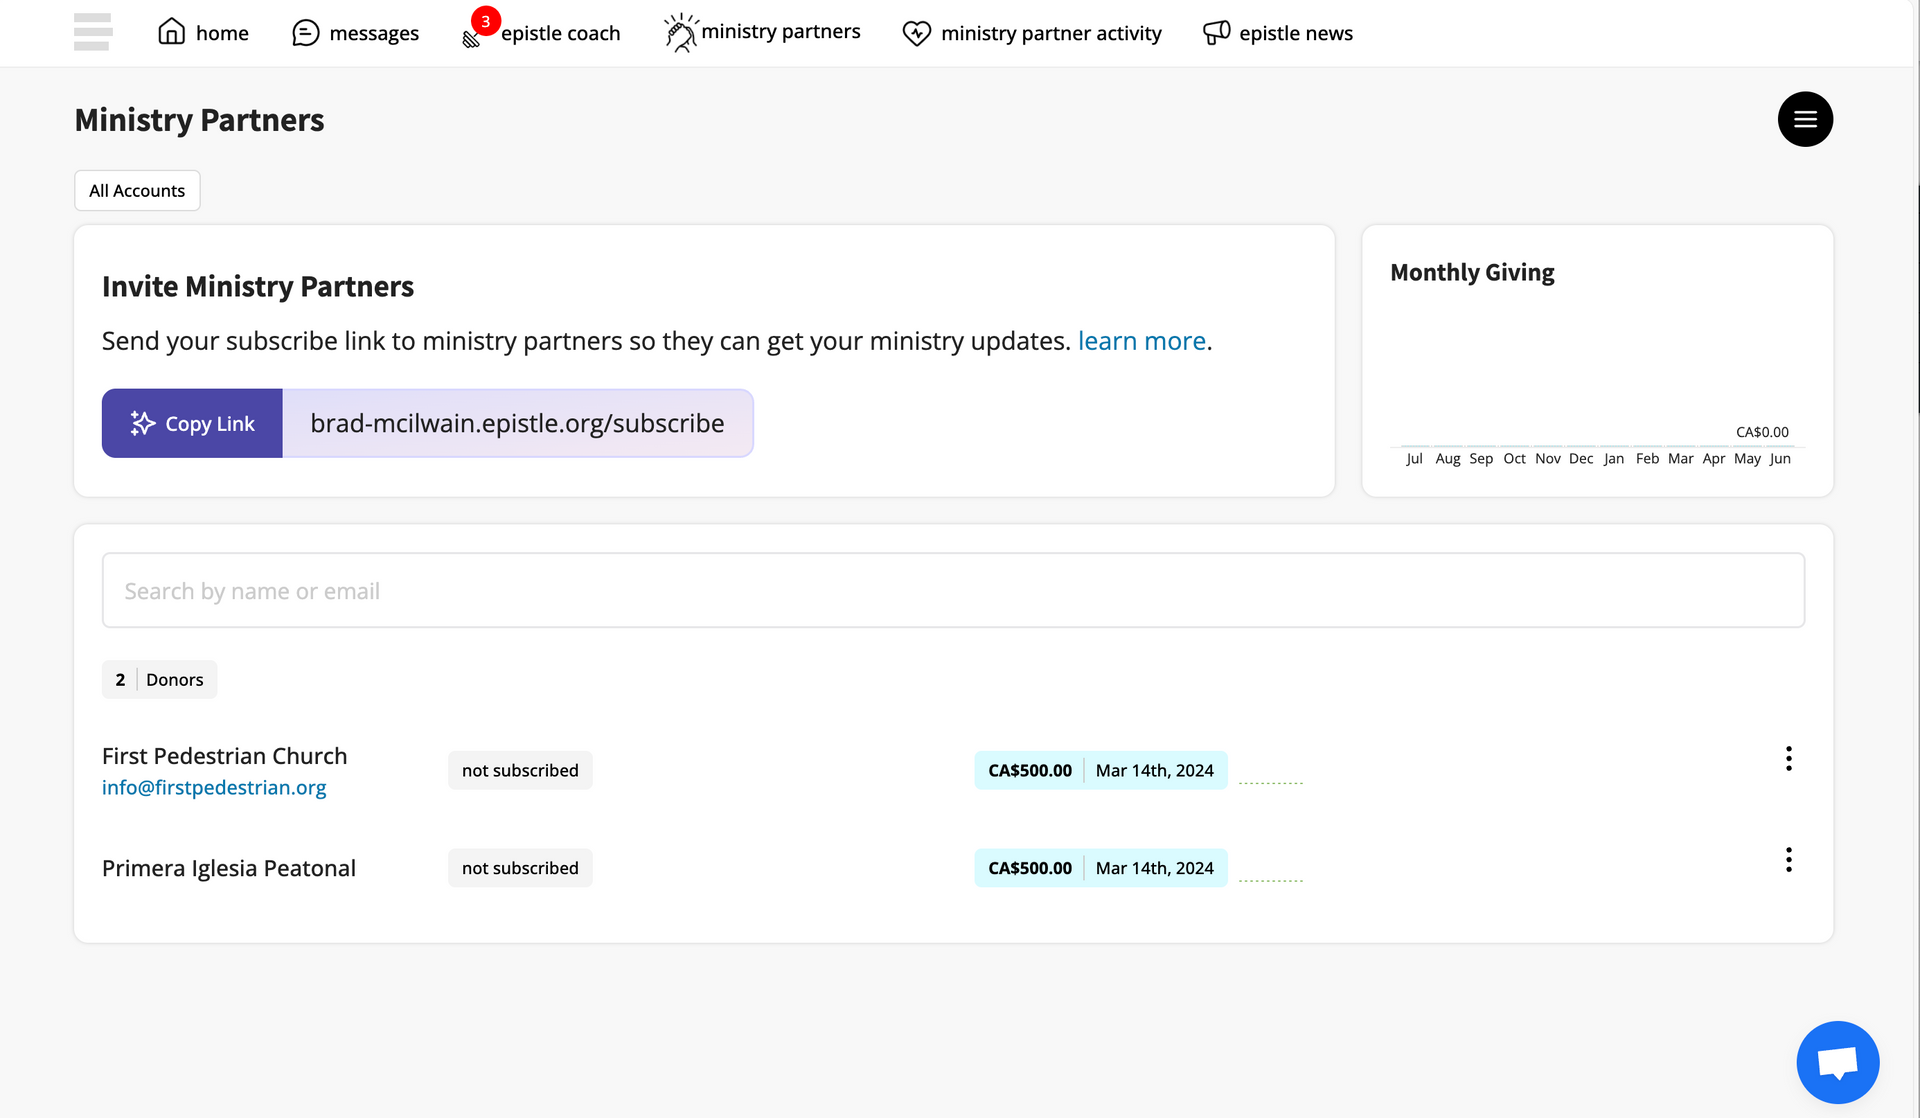This screenshot has width=1920, height=1118.
Task: Click the sparkline beside First Pedestrian Church gift
Action: click(1270, 782)
